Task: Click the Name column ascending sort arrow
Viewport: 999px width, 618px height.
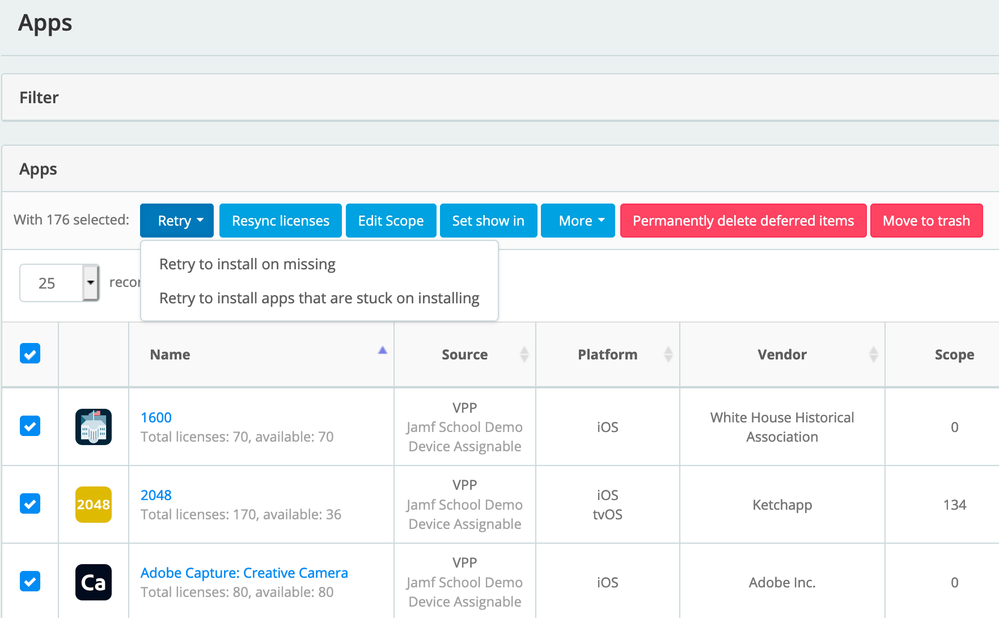Action: pos(382,350)
